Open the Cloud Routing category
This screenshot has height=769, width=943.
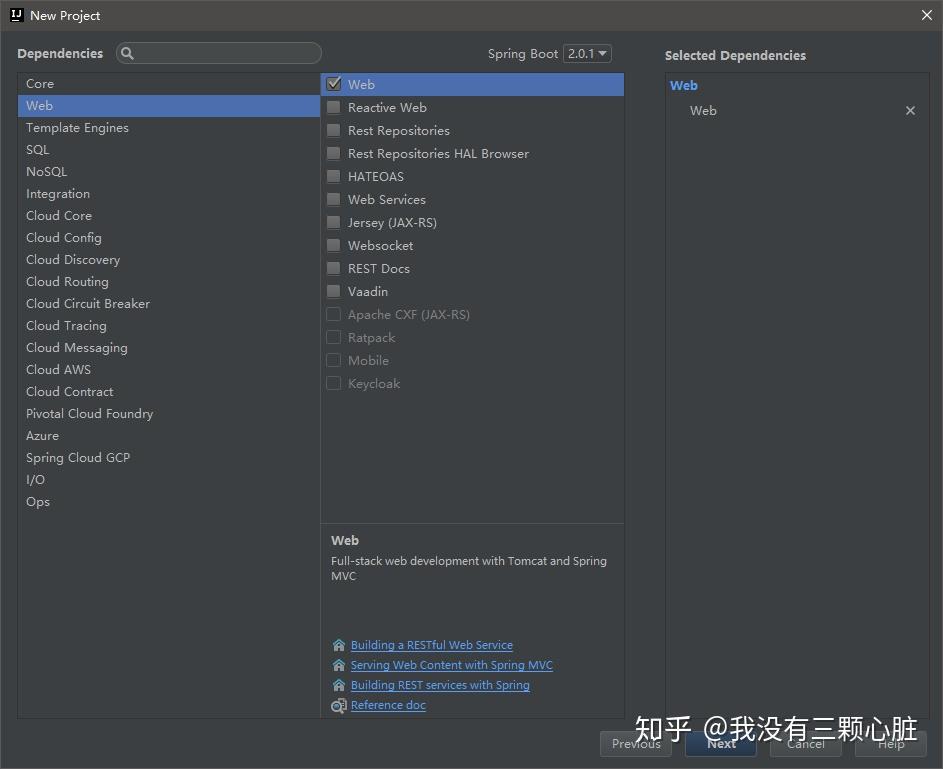169,281
